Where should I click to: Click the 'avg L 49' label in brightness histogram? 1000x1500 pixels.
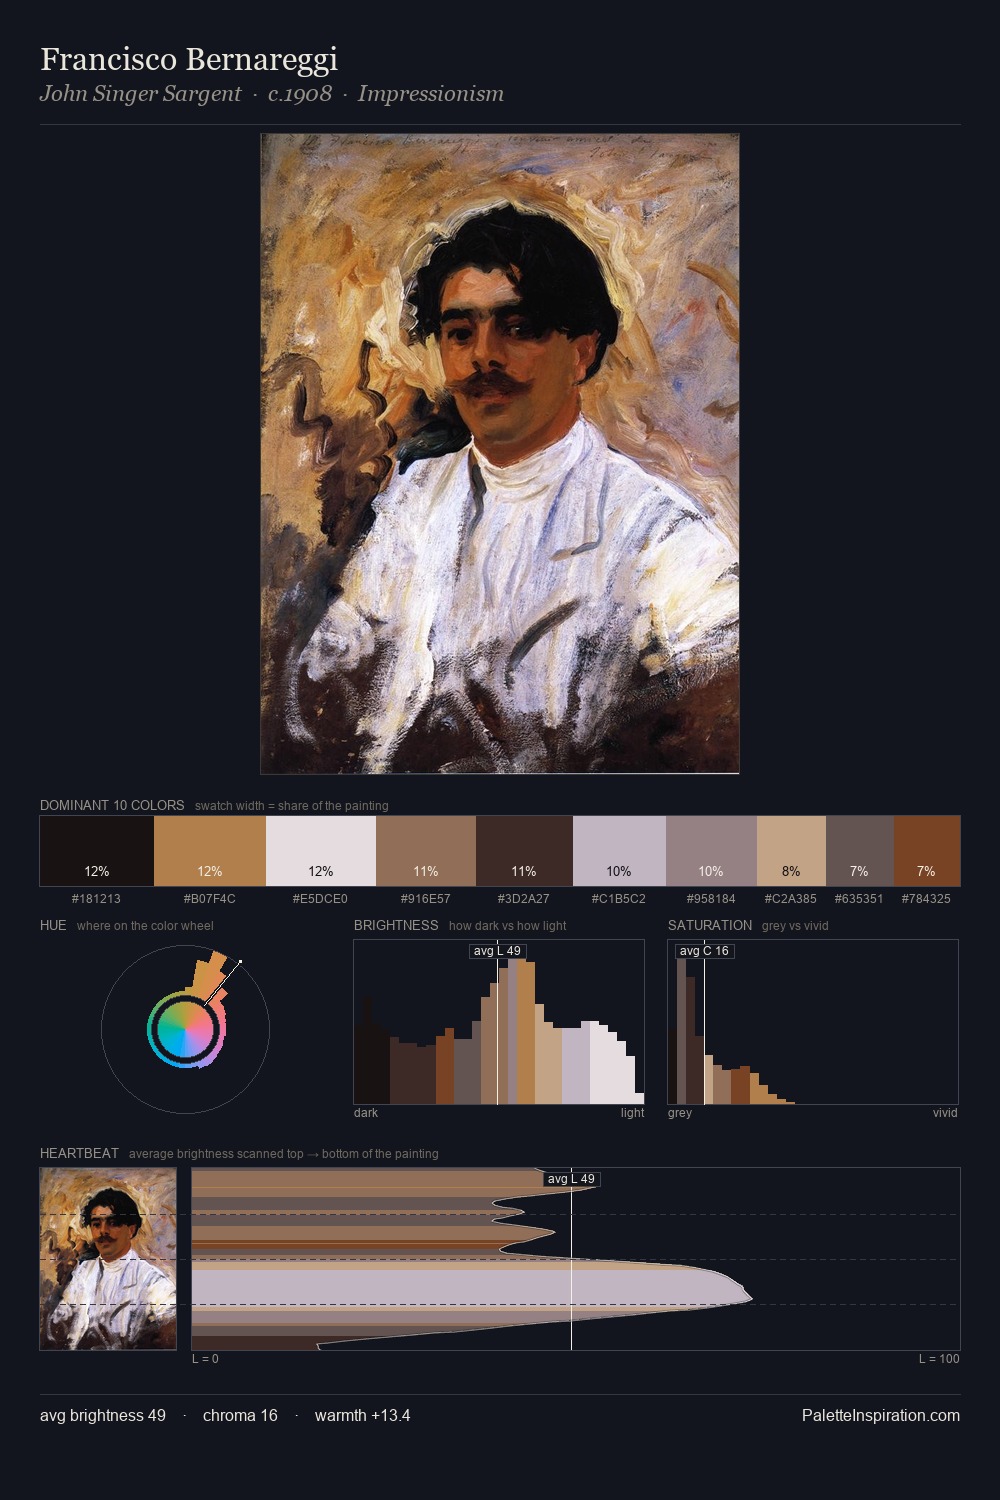[497, 951]
